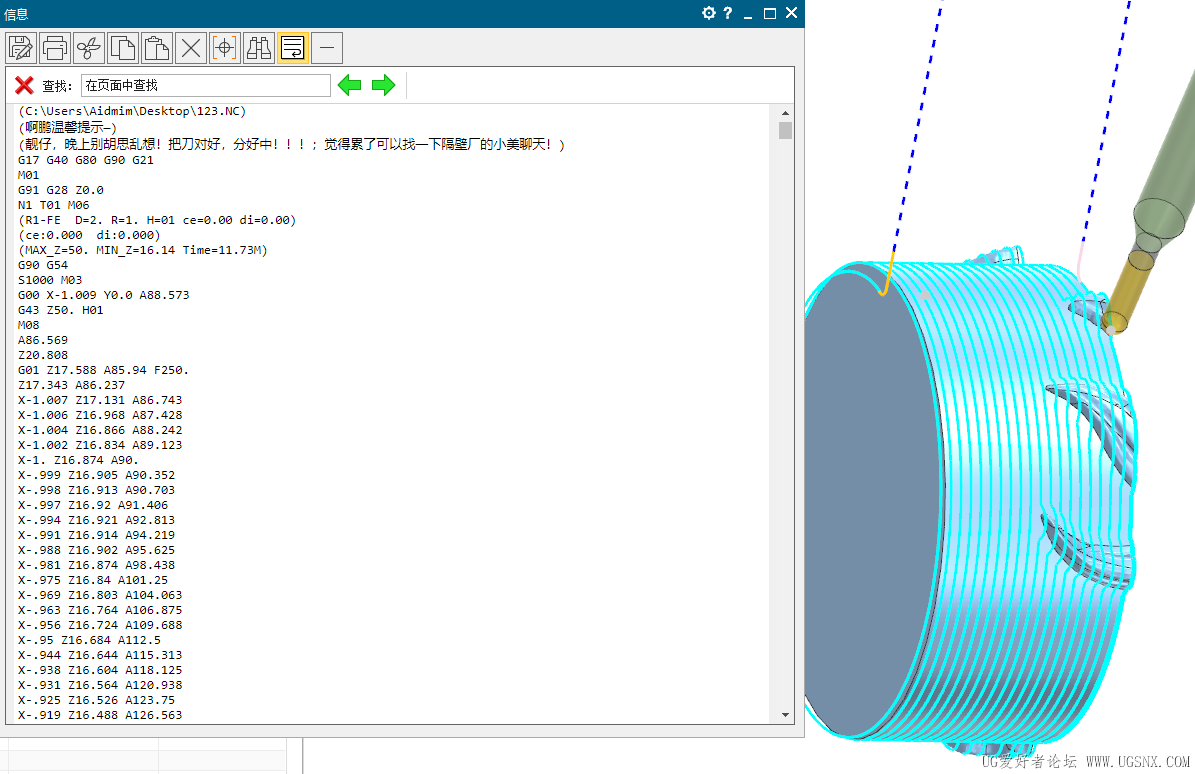Cancel search with the red X button
This screenshot has width=1195, height=774.
click(x=23, y=85)
